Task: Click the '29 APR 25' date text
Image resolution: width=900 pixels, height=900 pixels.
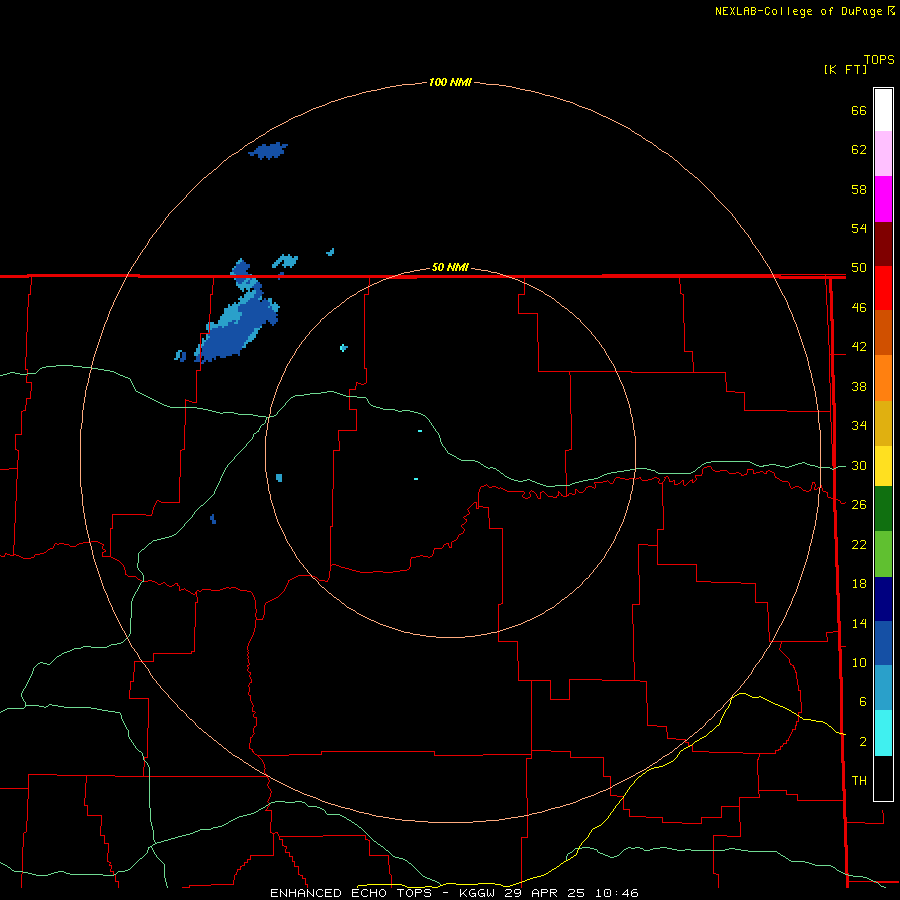Action: tap(544, 893)
